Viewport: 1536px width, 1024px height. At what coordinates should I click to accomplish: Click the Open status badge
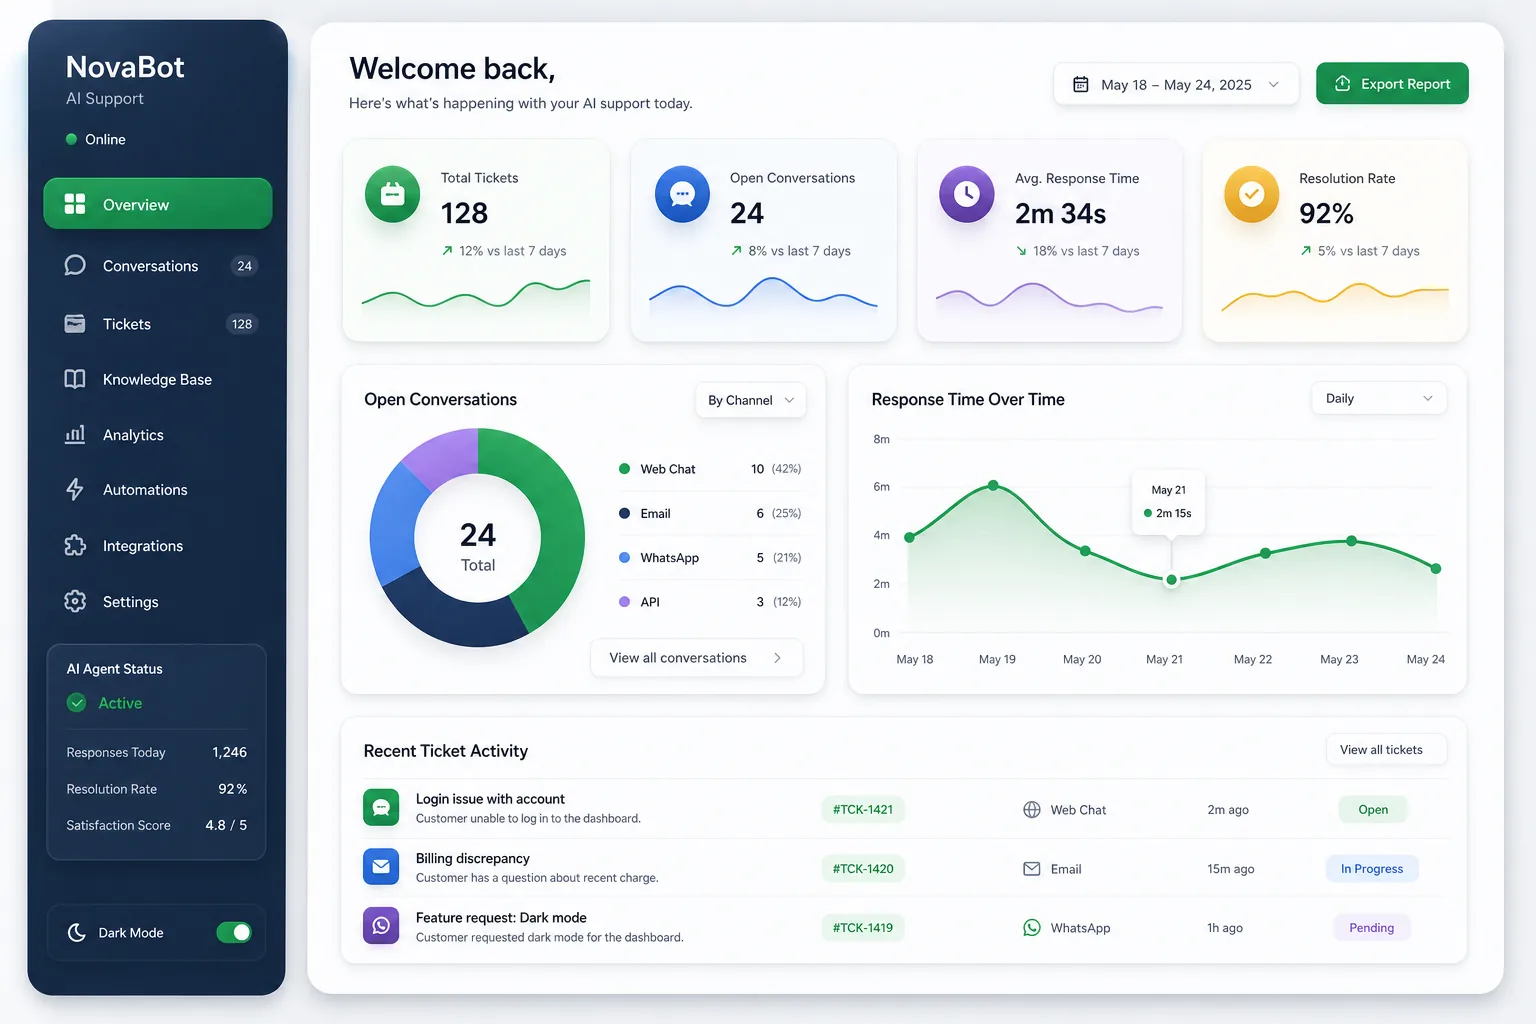(x=1372, y=810)
